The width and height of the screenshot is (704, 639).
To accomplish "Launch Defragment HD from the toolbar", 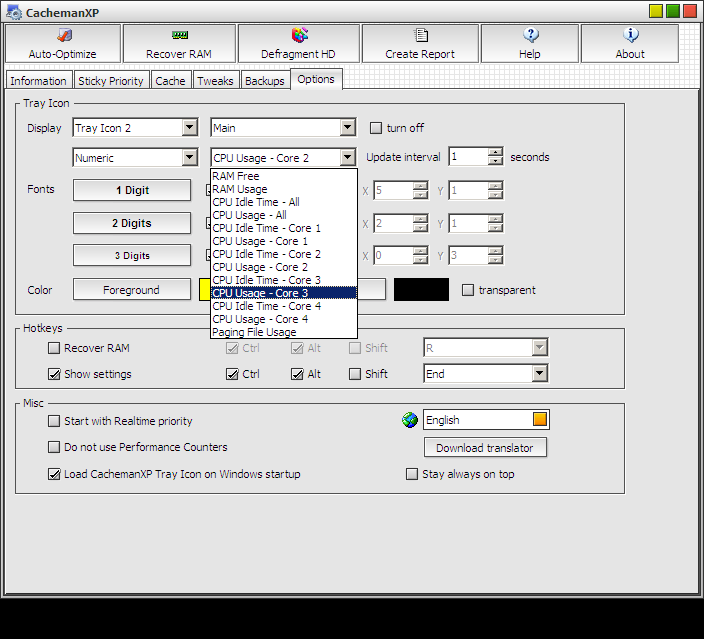I will (299, 35).
